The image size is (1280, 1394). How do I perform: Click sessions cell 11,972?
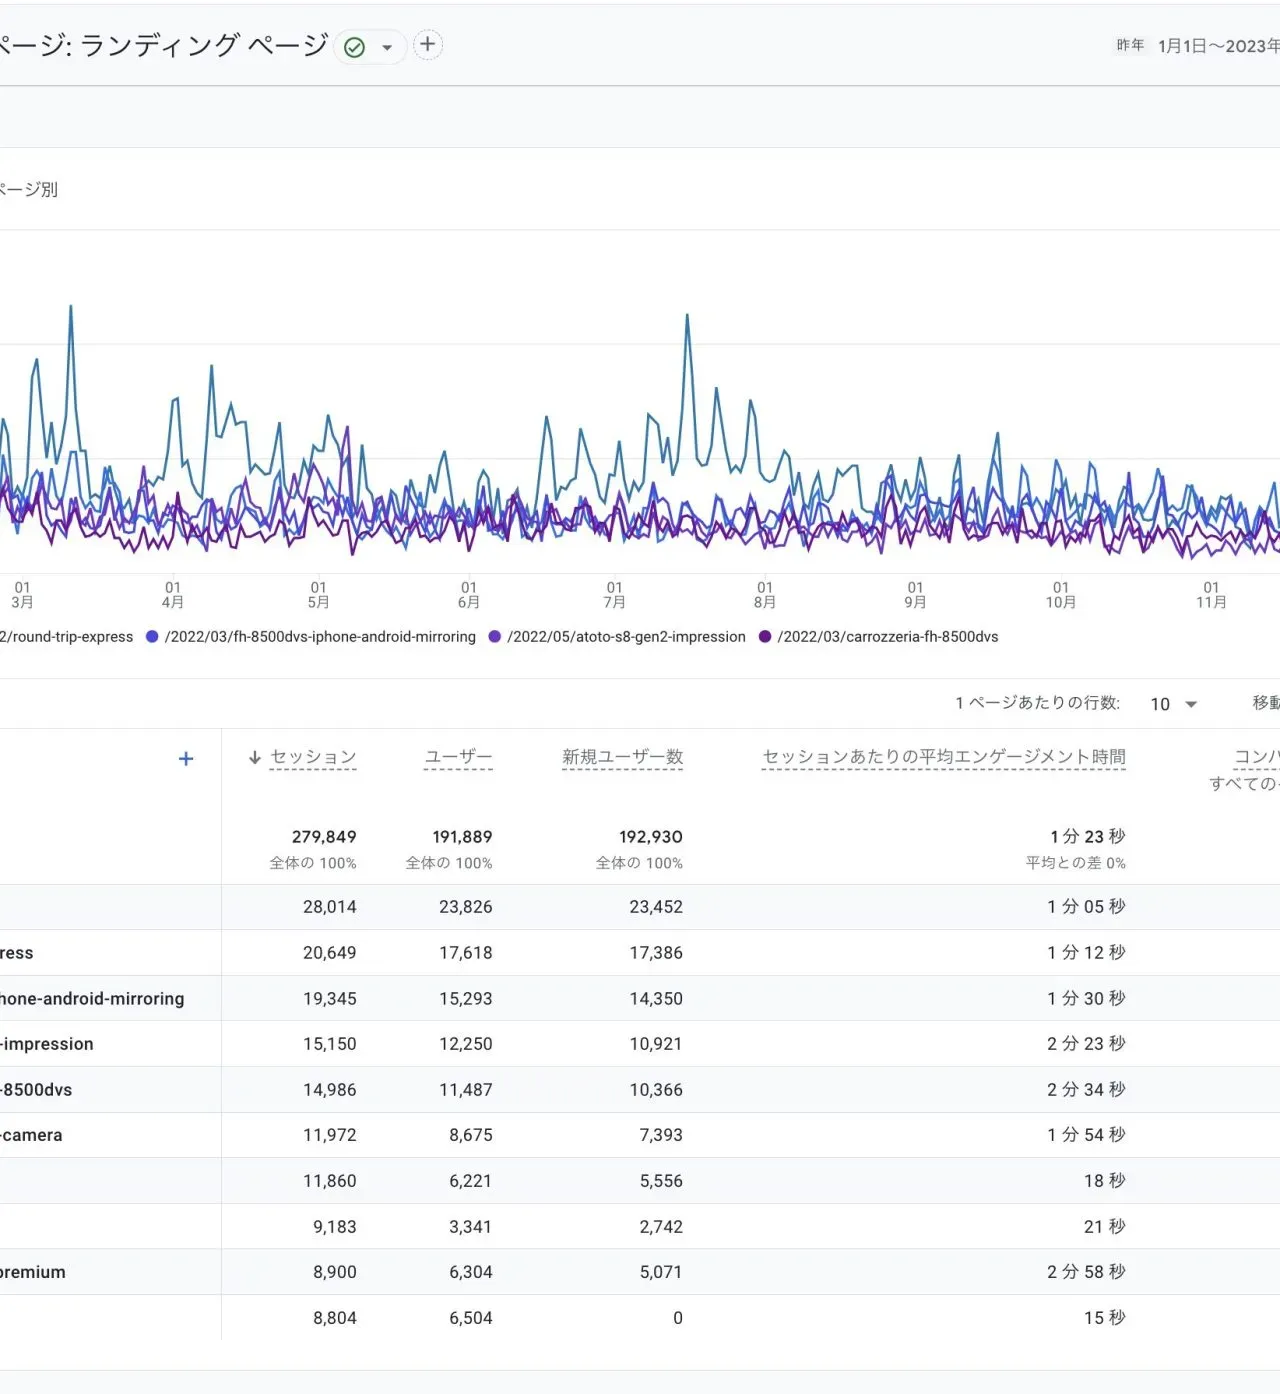(330, 1135)
